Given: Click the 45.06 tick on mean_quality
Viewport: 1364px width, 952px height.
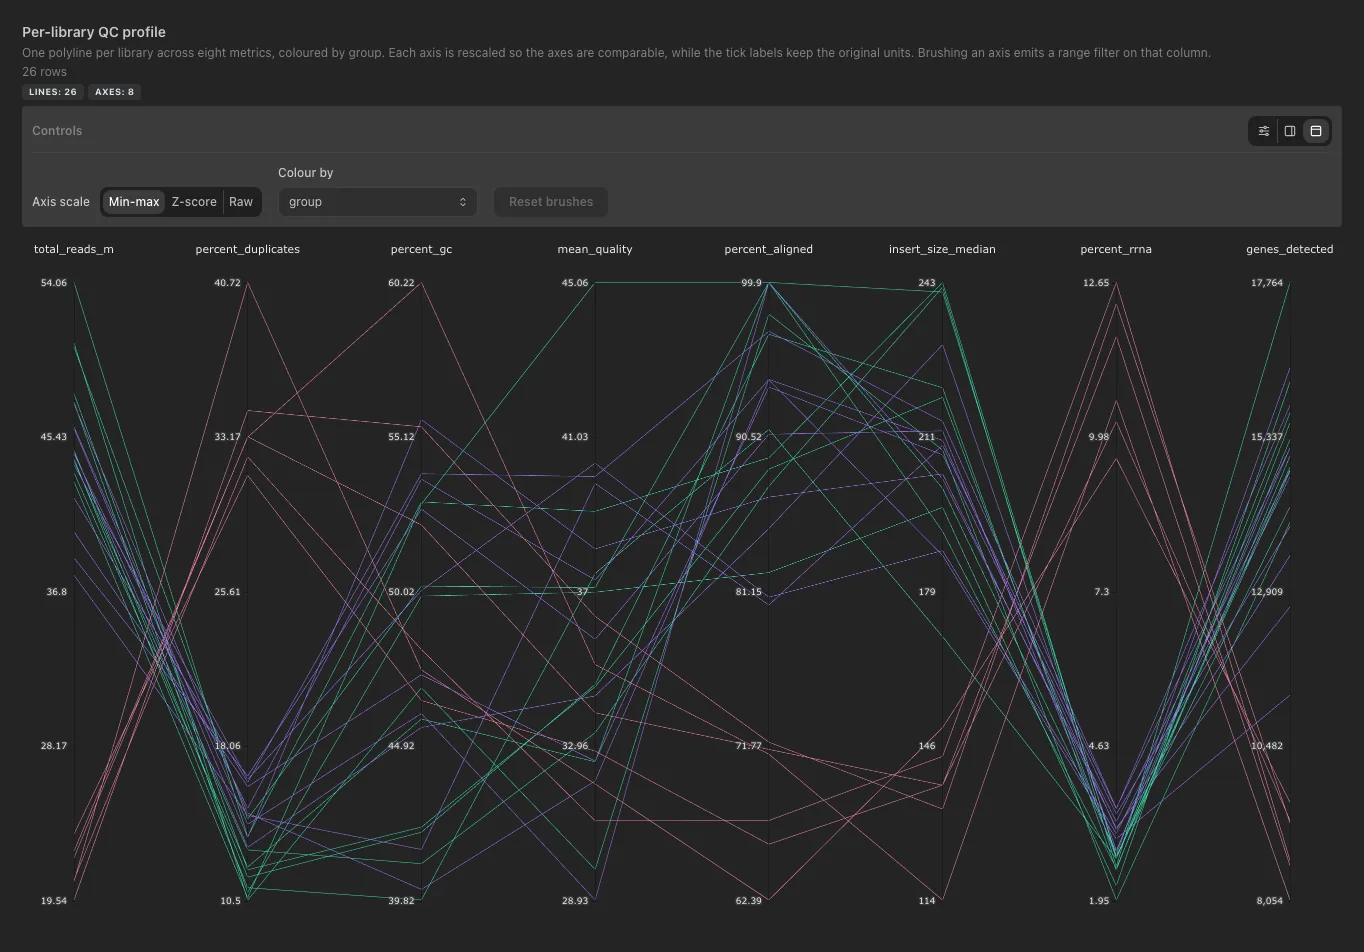Looking at the screenshot, I should [575, 283].
